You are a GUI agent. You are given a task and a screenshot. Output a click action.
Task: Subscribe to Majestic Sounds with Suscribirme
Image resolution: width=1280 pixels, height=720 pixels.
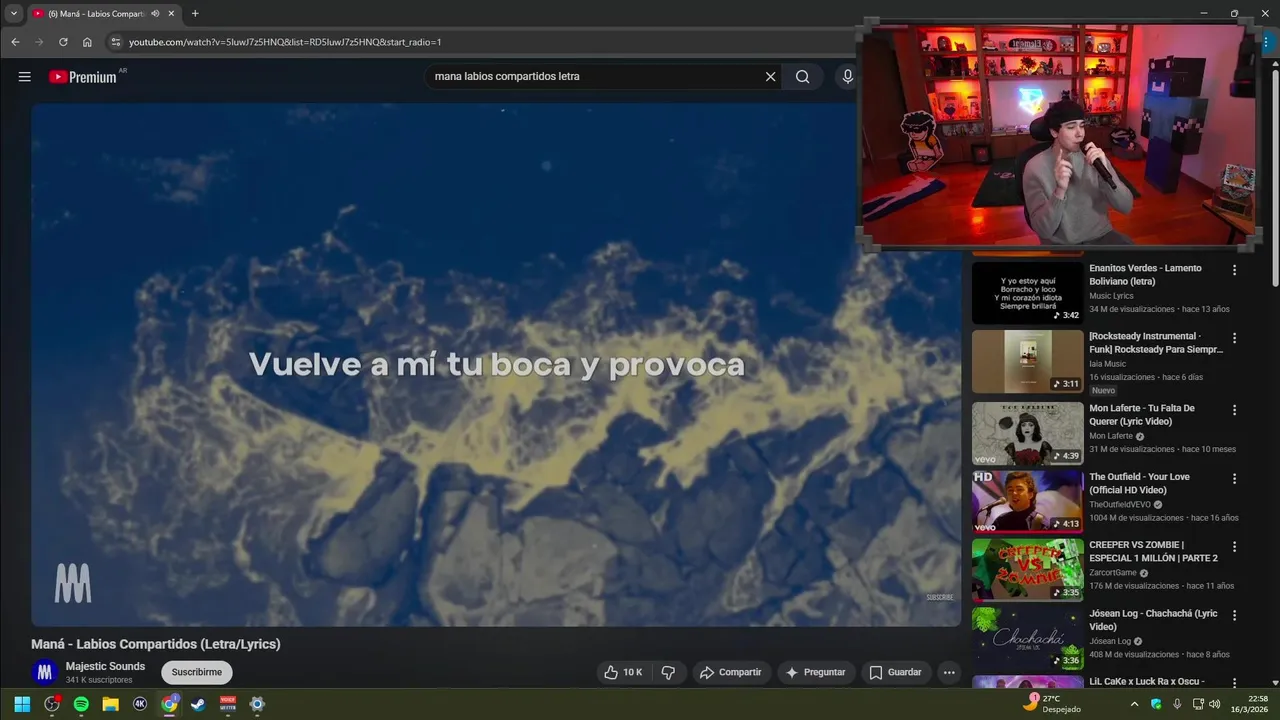coord(197,672)
